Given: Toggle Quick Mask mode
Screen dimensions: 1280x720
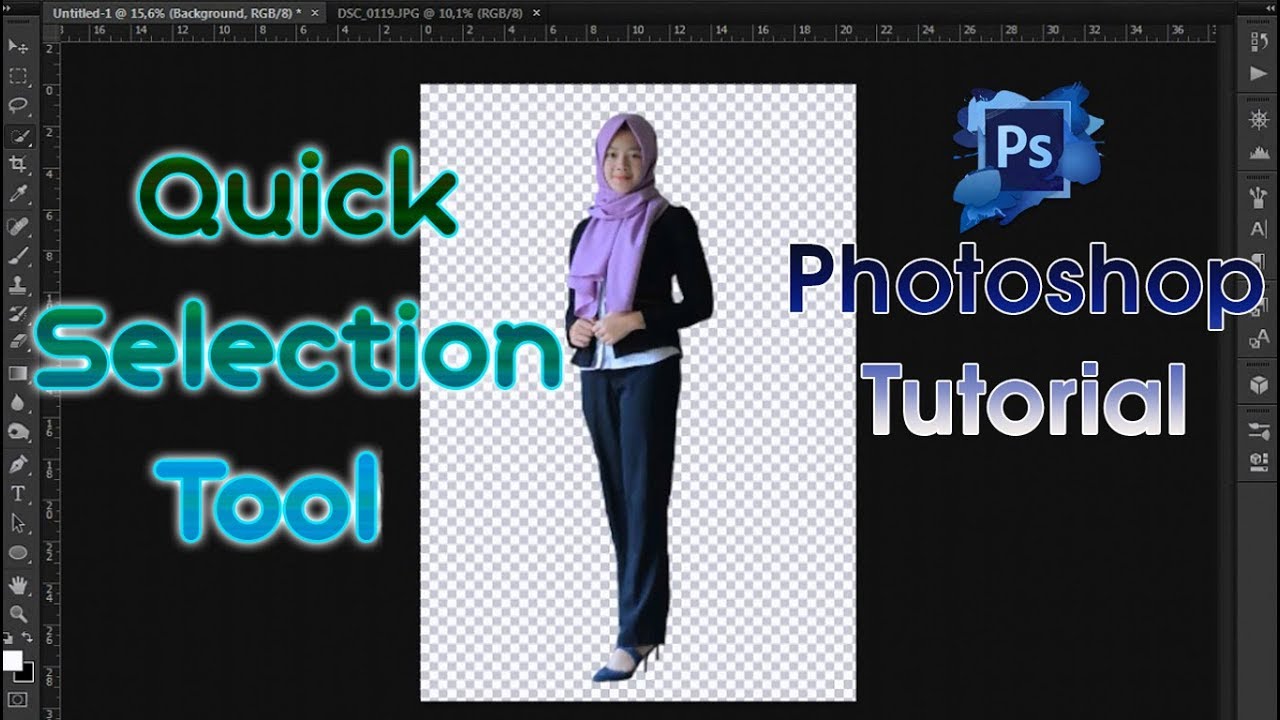Looking at the screenshot, I should (x=18, y=699).
